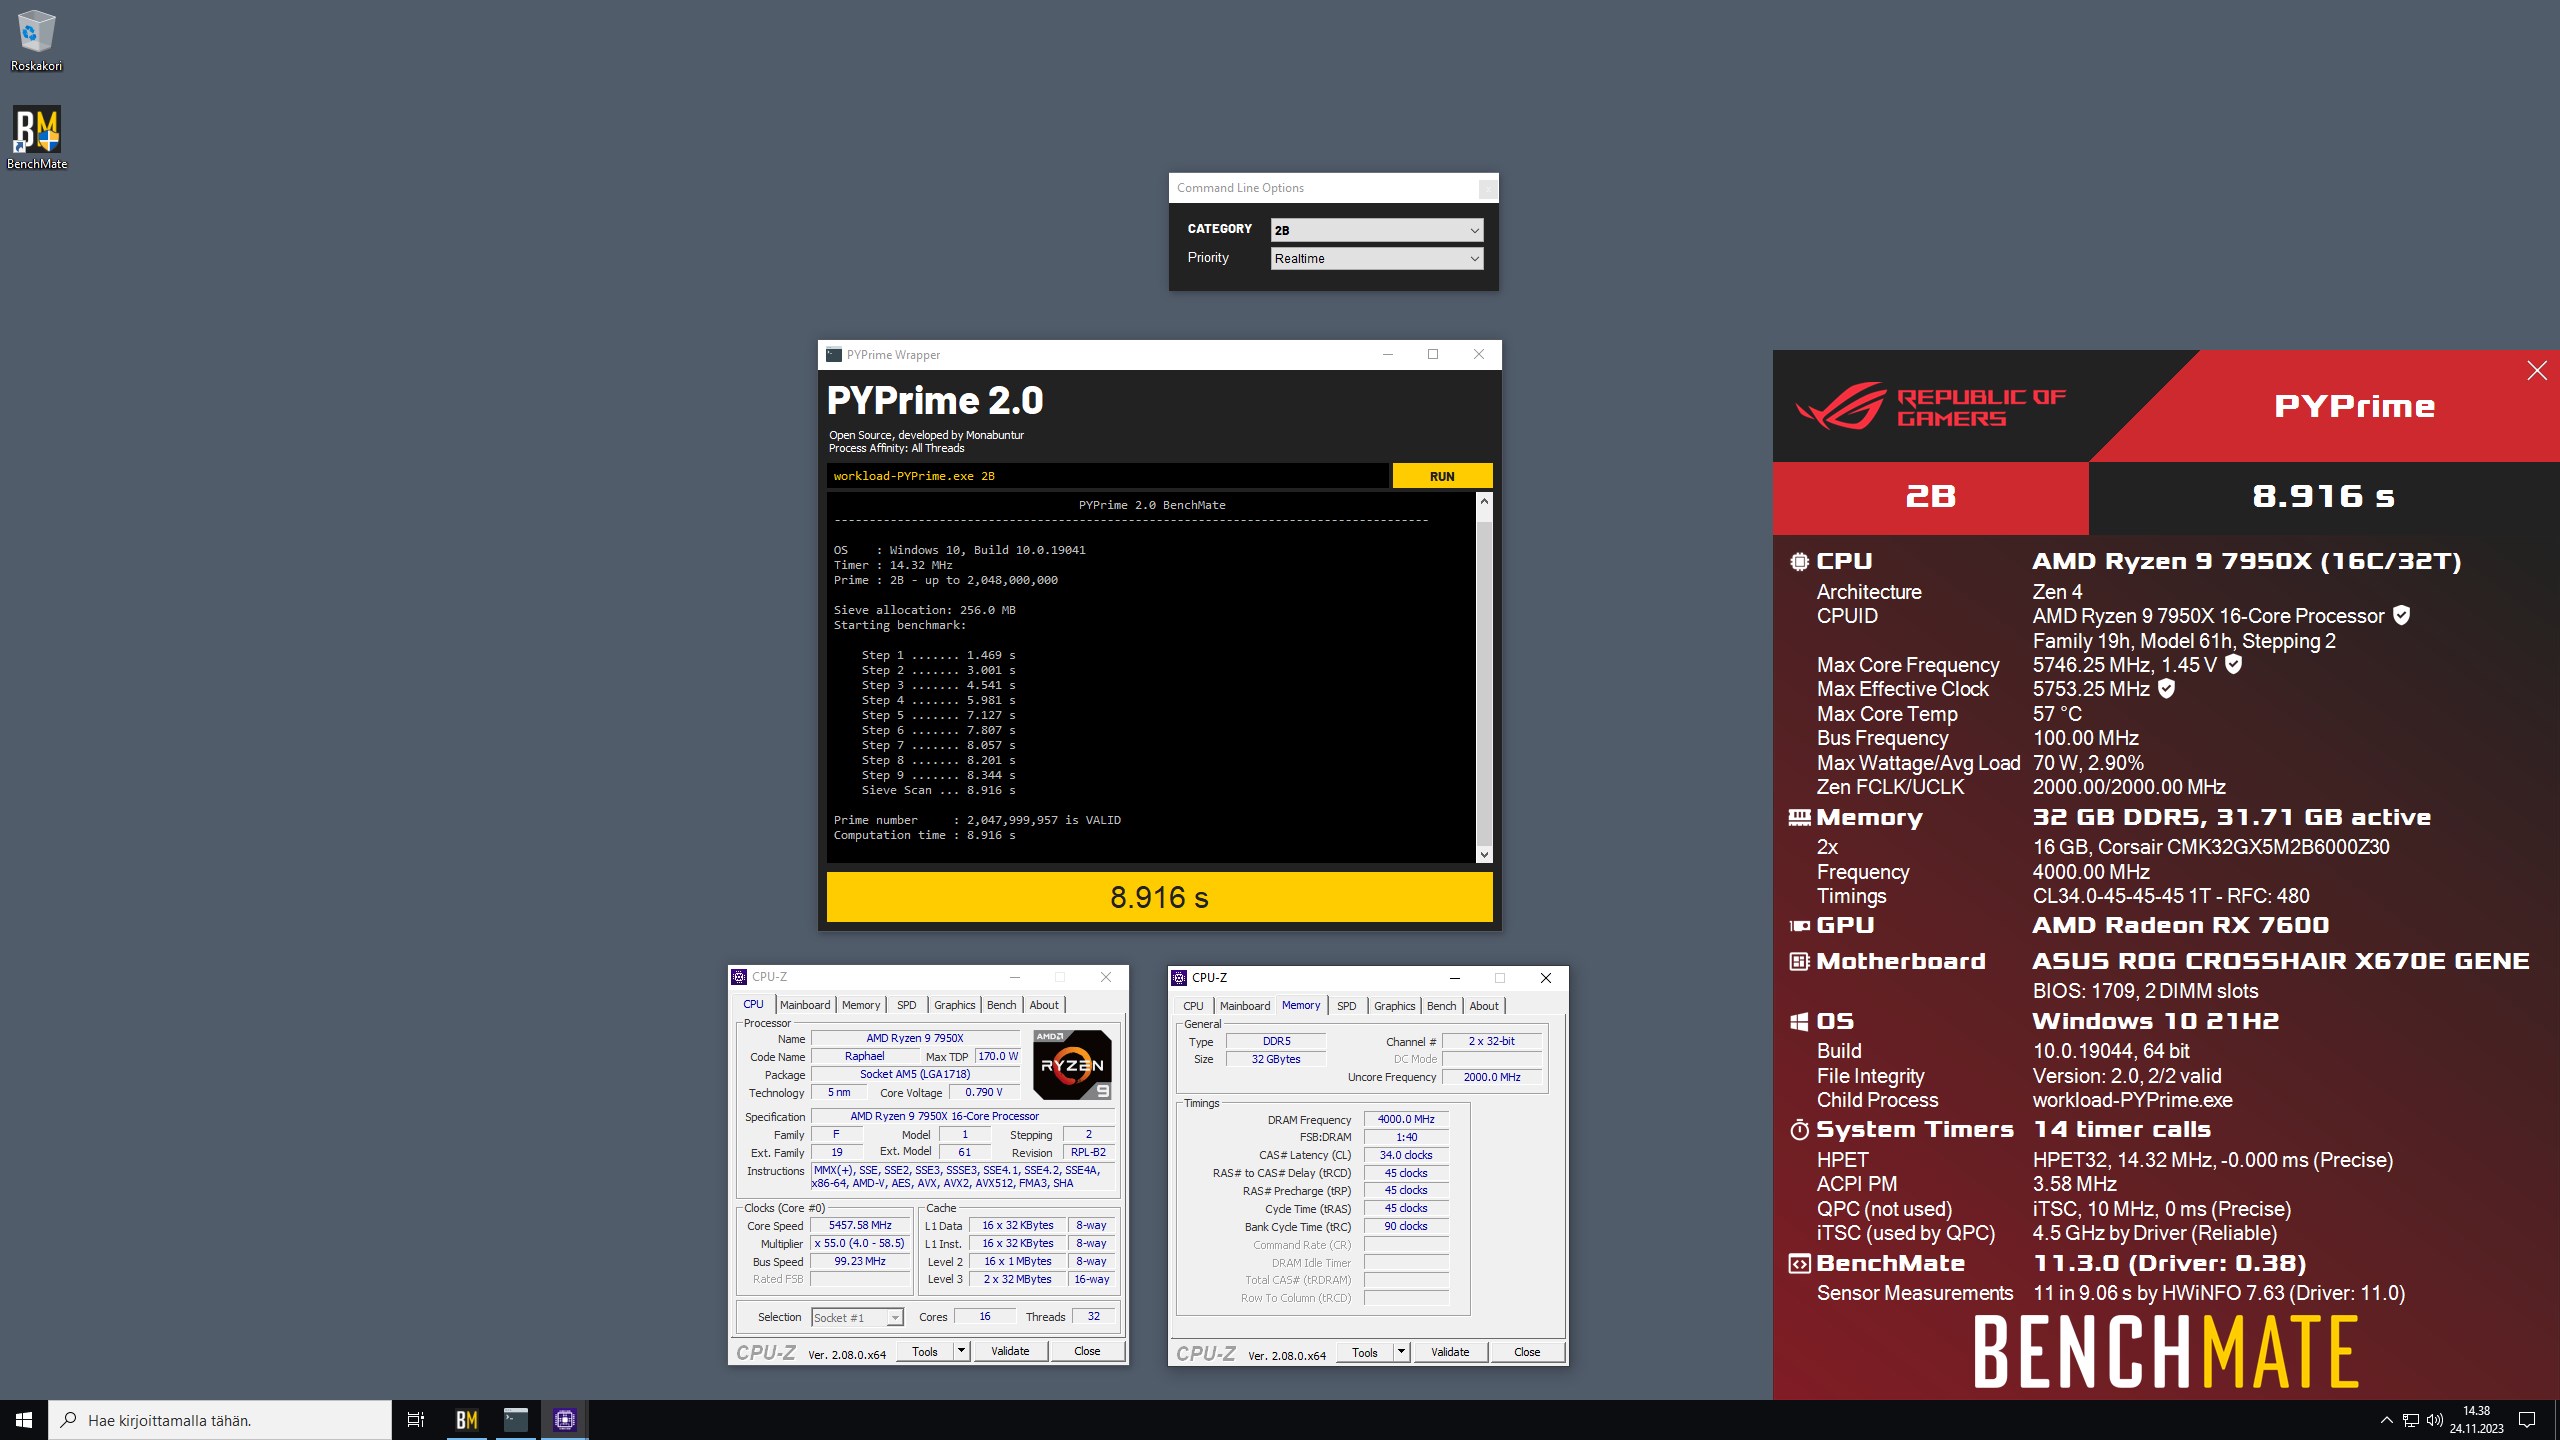Open Graphics tab in left CPU-Z window
Image resolution: width=2560 pixels, height=1440 pixels.
pos(954,1005)
